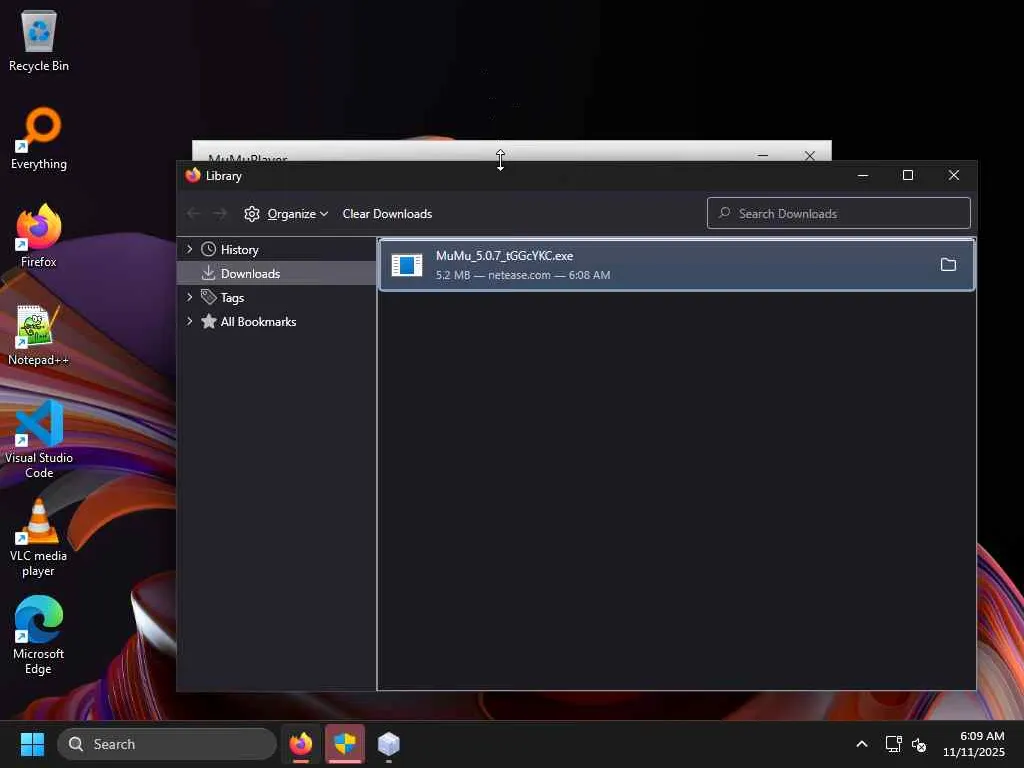Close the Library window
1024x768 pixels.
(x=953, y=175)
